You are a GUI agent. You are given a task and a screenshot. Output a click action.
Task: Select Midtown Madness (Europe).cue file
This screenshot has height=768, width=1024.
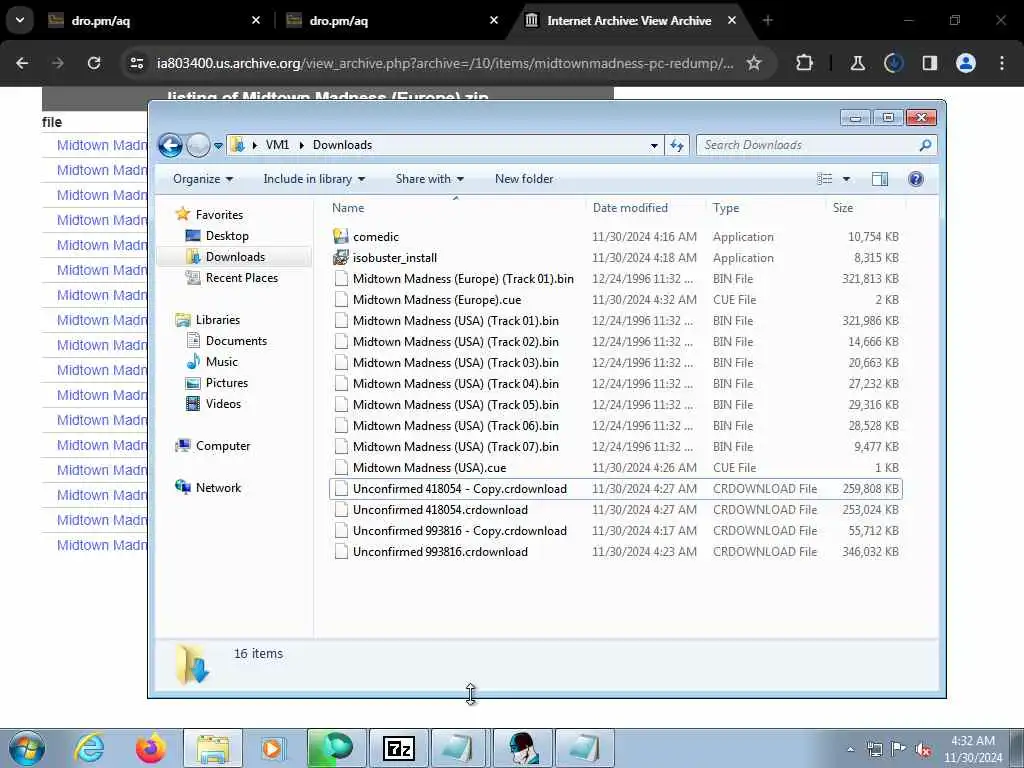pyautogui.click(x=437, y=300)
